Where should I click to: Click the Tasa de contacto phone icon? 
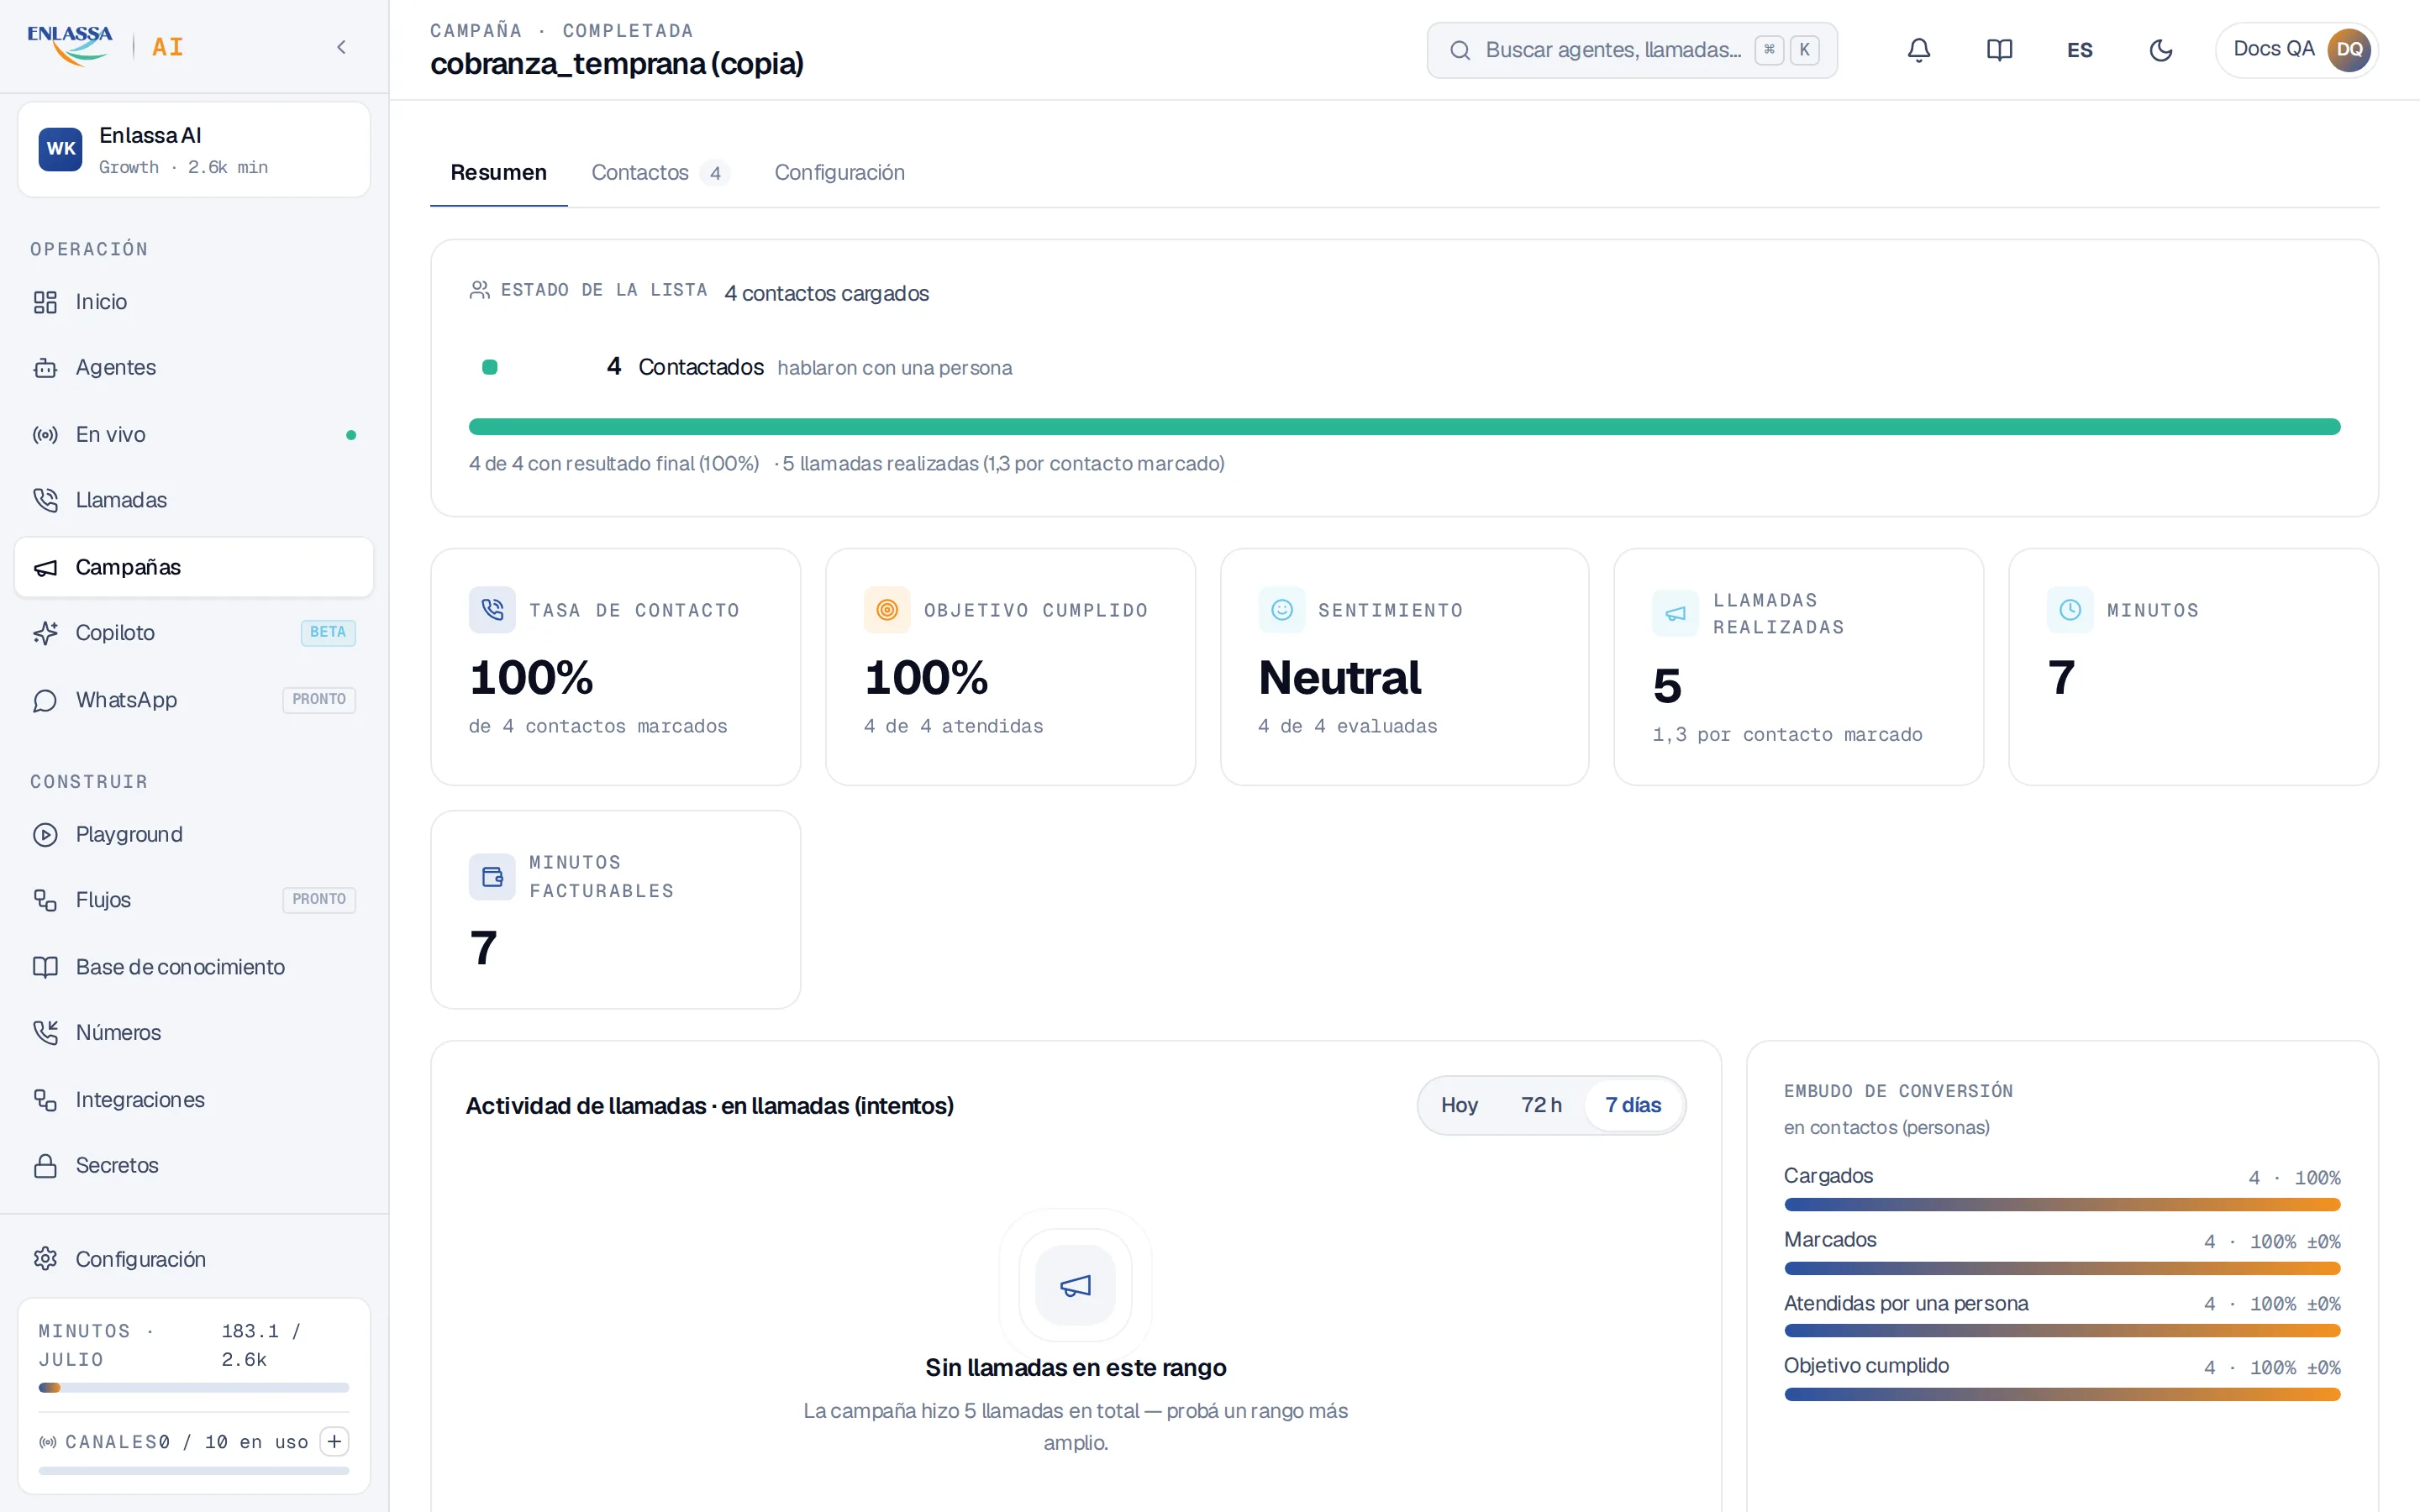pos(492,610)
